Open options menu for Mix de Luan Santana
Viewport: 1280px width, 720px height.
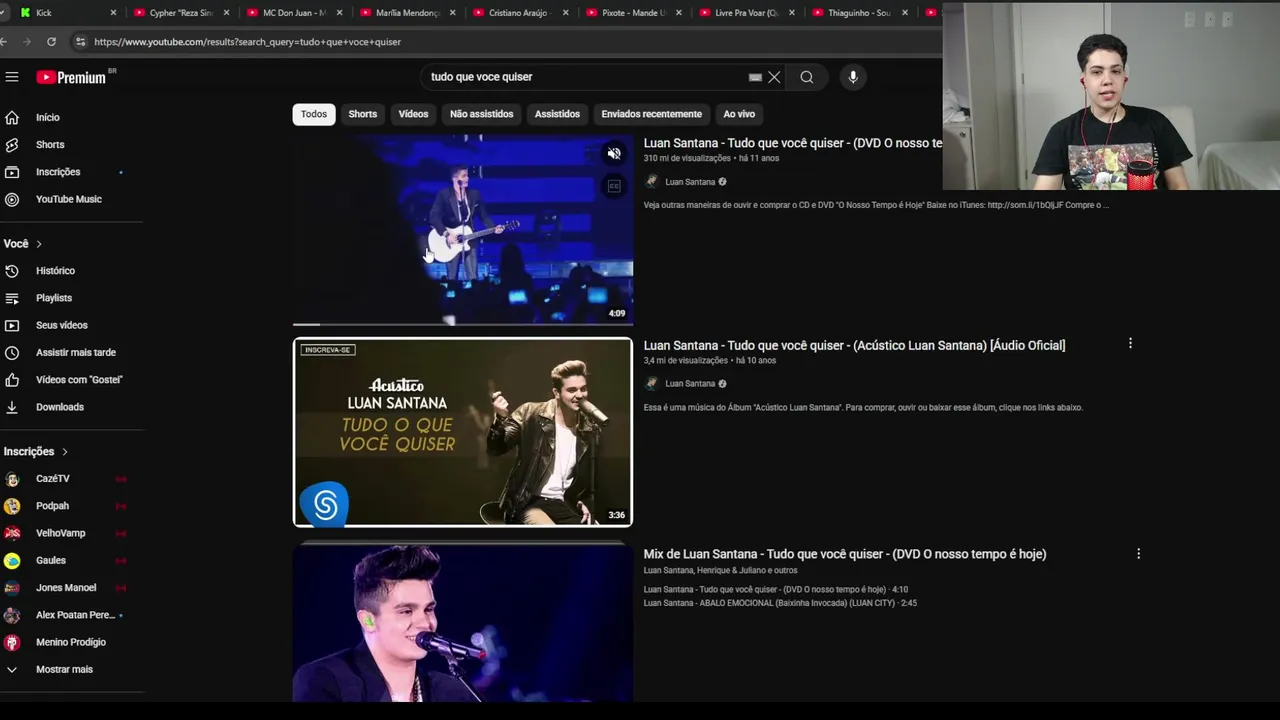coord(1138,554)
